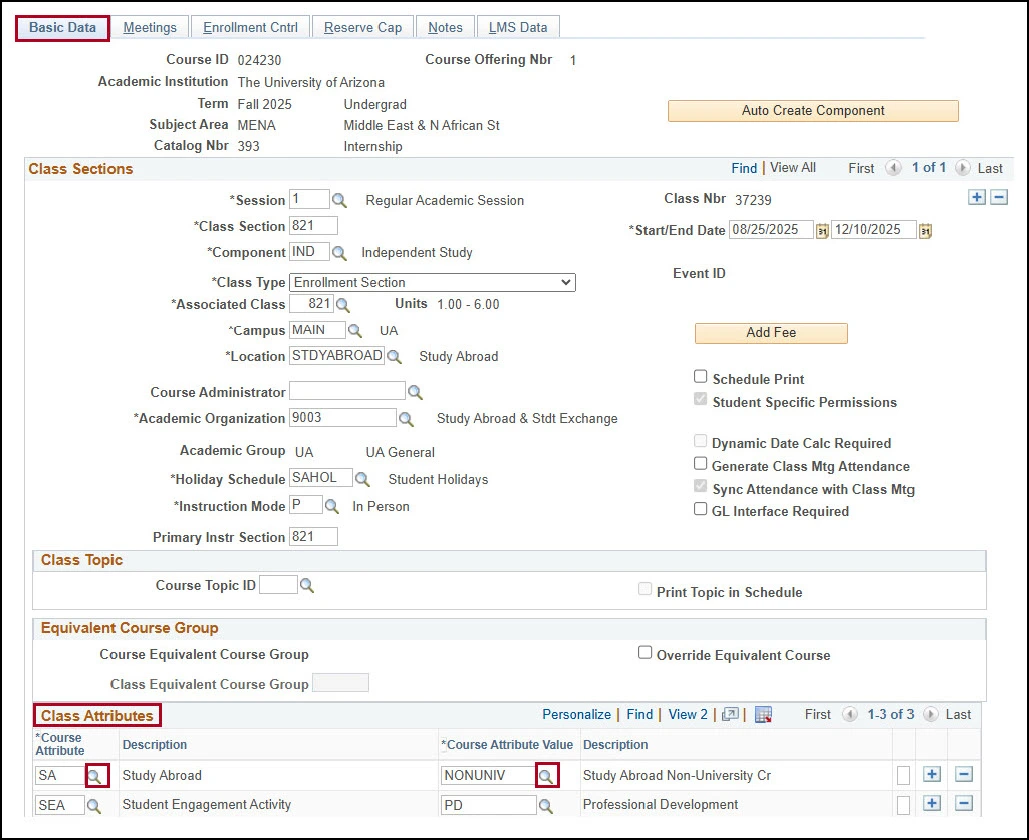
Task: Click the empty Course Administrator field
Action: click(x=347, y=391)
